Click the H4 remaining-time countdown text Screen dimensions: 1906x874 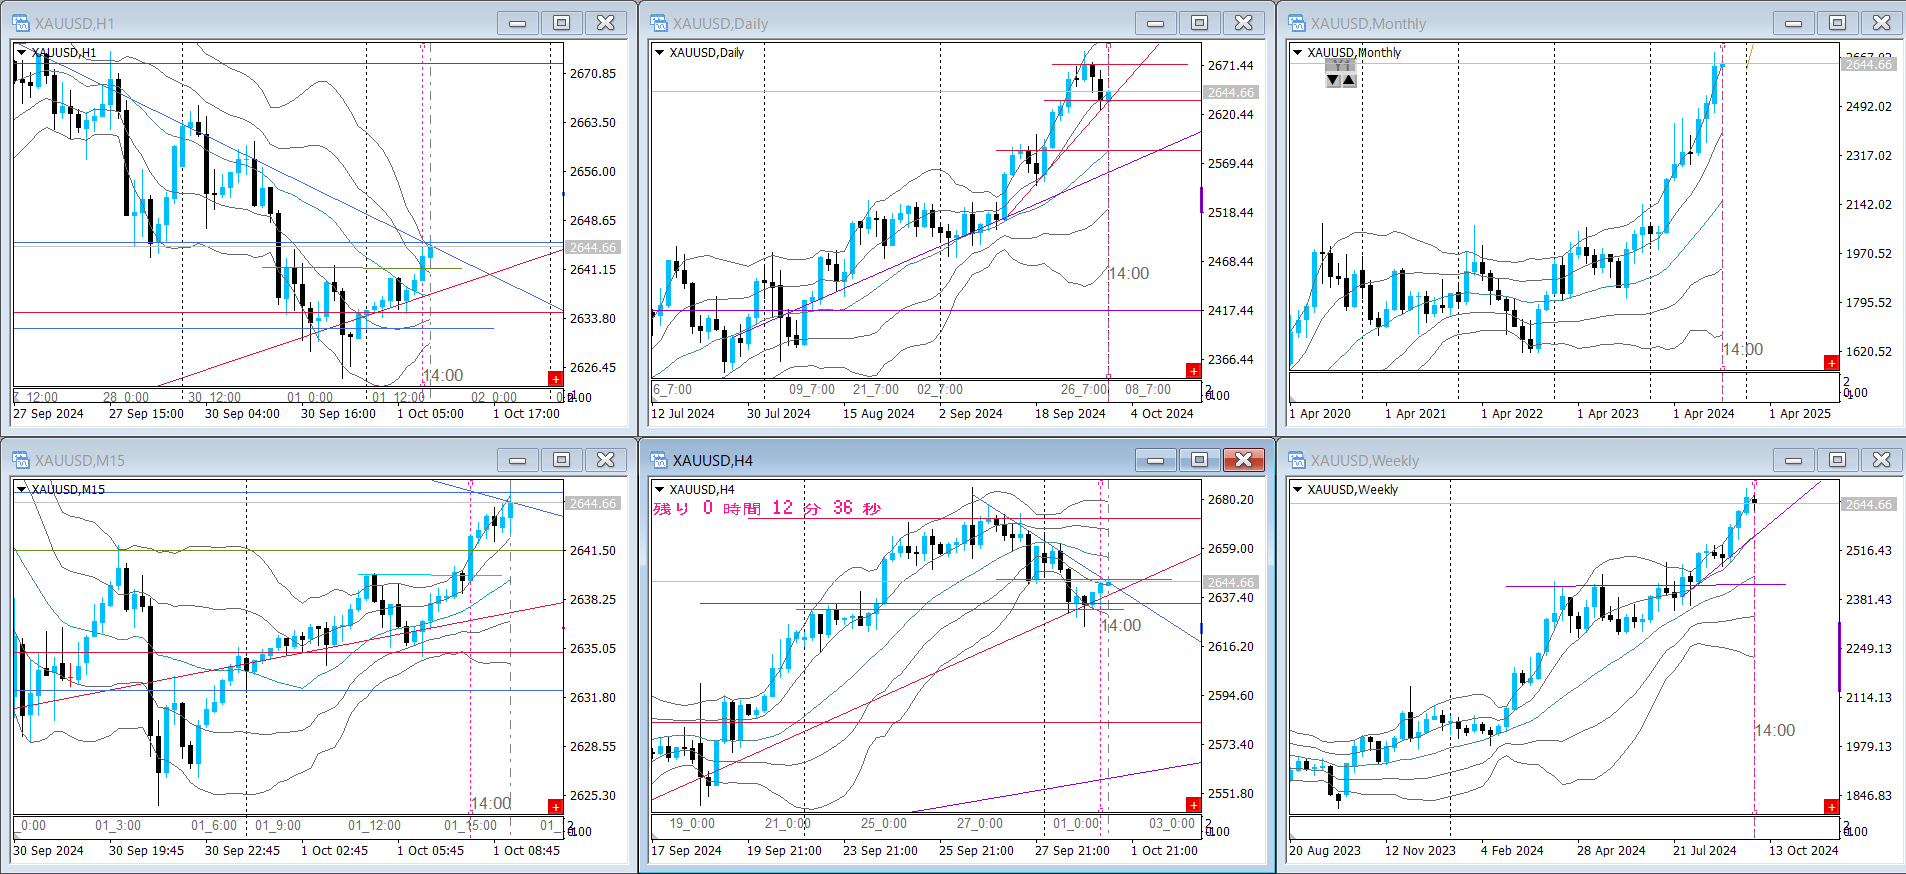point(767,508)
